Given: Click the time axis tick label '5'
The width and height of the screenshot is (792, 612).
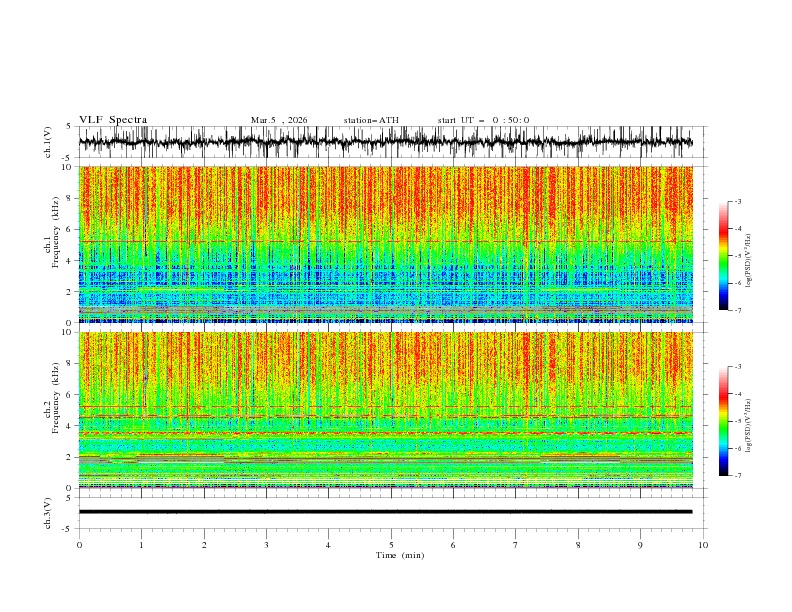Looking at the screenshot, I should (391, 545).
